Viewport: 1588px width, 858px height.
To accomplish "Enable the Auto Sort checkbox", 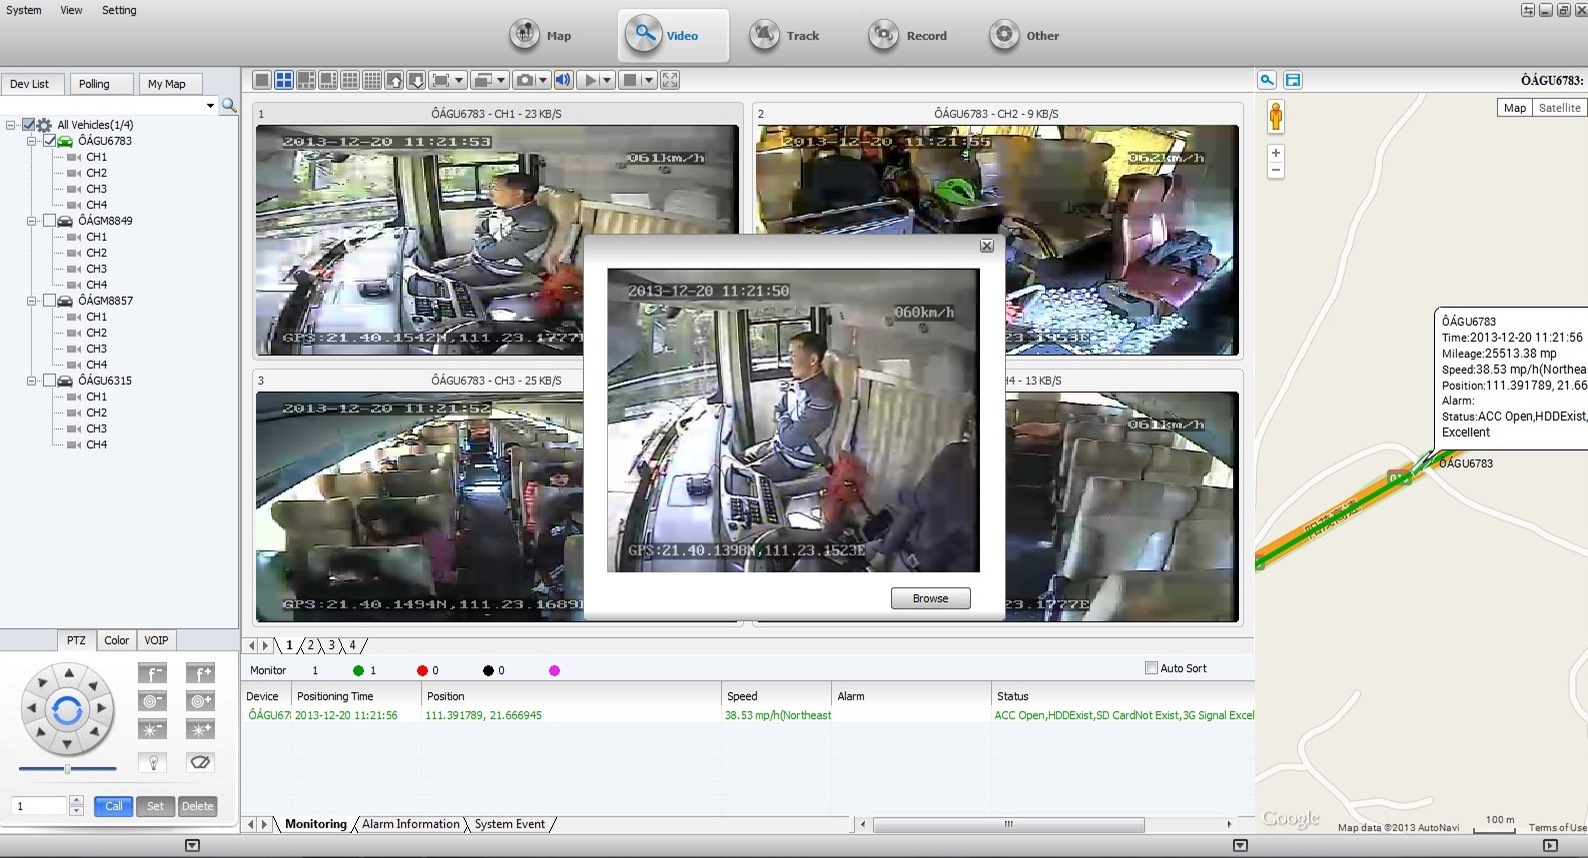I will (x=1151, y=668).
